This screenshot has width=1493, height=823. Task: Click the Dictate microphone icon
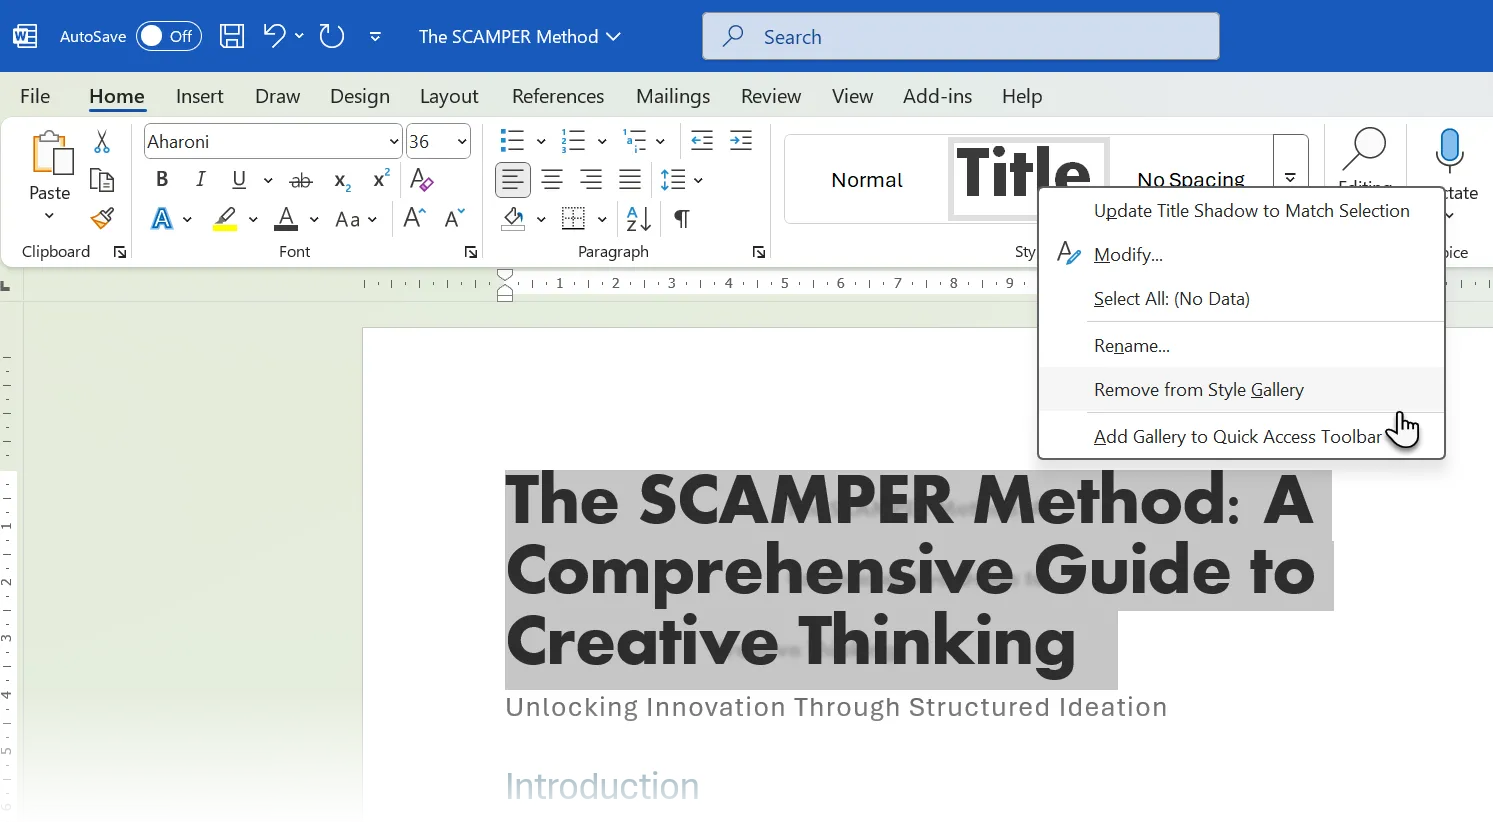(x=1449, y=150)
